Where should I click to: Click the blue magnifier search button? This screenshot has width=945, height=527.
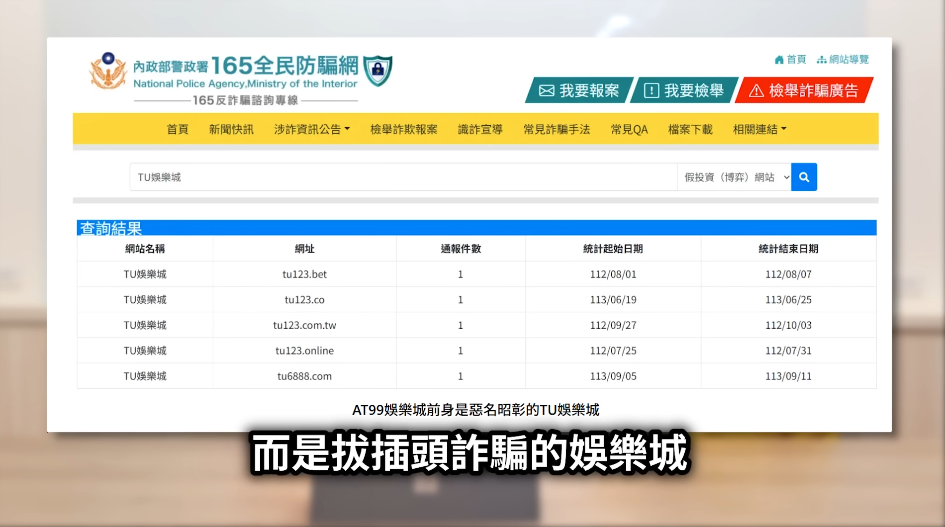click(x=804, y=177)
